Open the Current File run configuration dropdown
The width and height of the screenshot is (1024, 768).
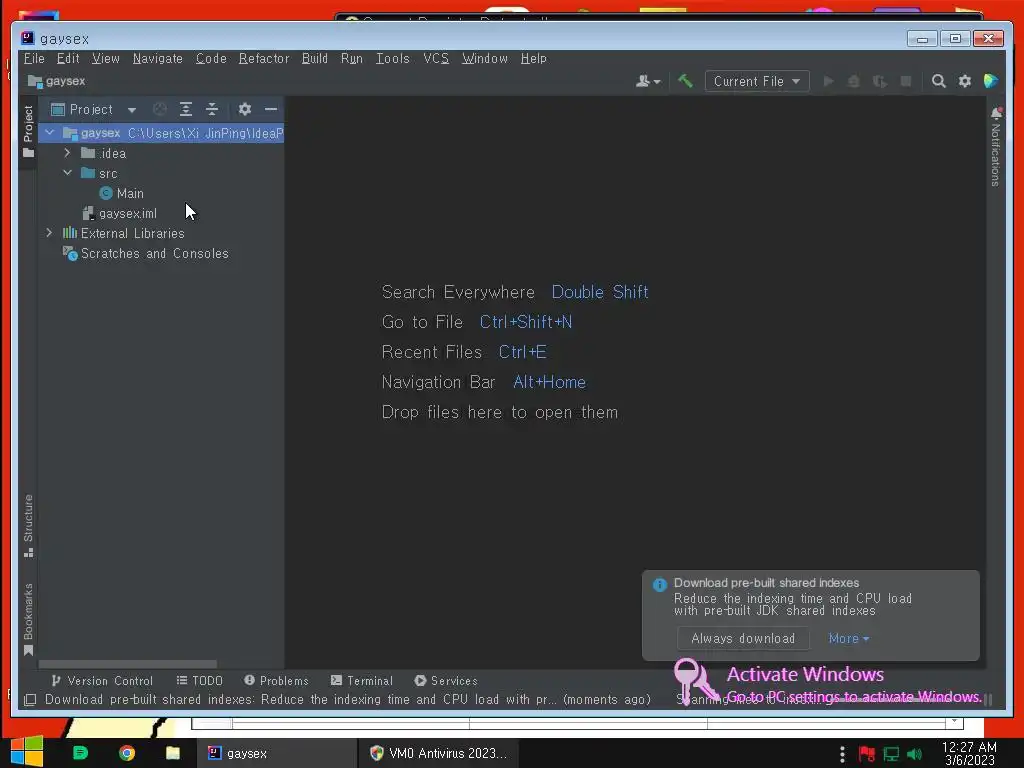(x=757, y=81)
